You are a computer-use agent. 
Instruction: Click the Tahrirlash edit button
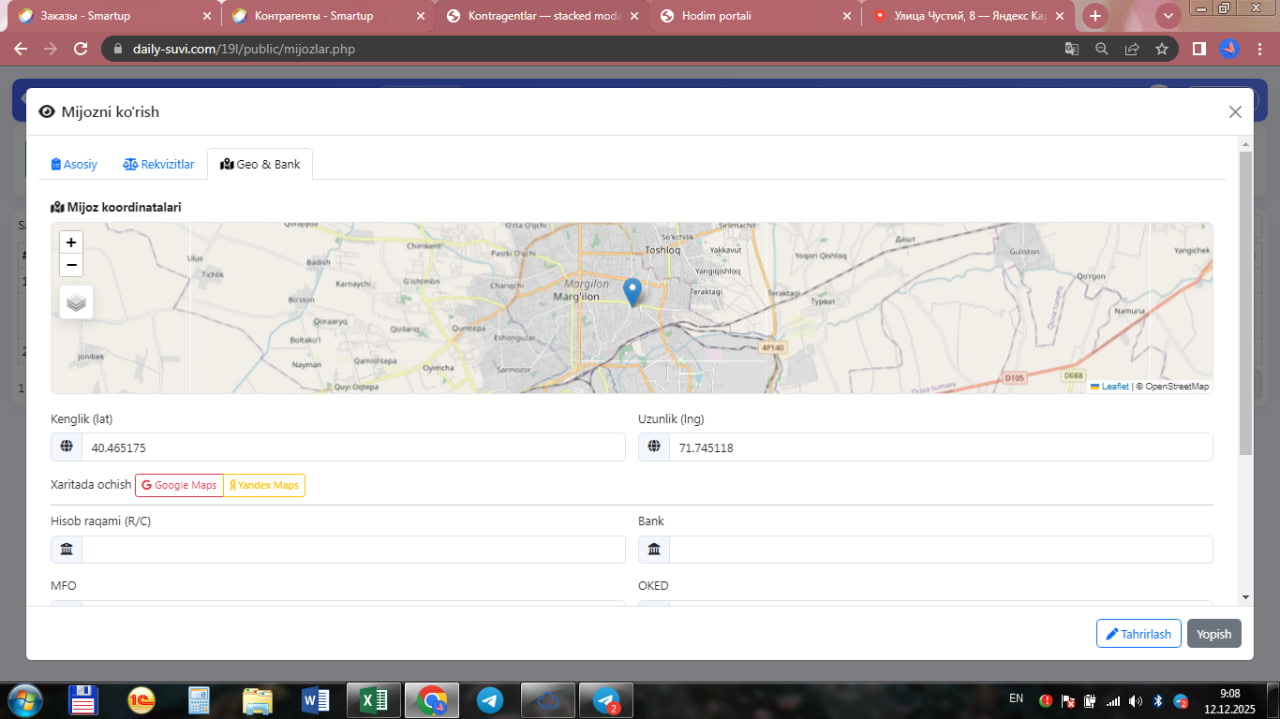tap(1138, 634)
